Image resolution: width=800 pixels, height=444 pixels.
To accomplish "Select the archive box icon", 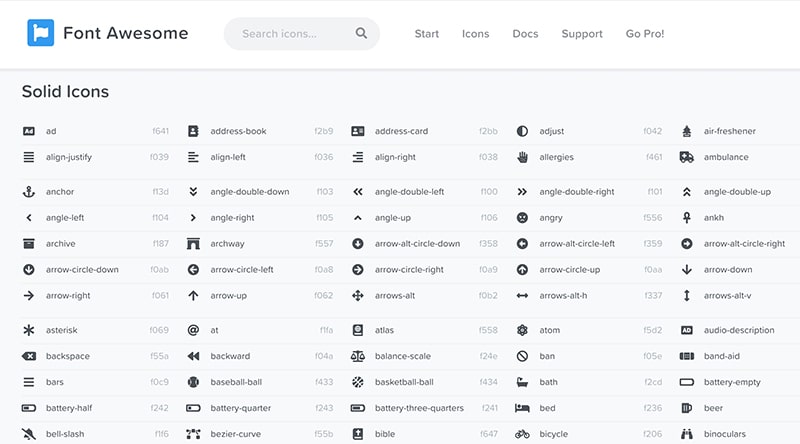I will 29,244.
